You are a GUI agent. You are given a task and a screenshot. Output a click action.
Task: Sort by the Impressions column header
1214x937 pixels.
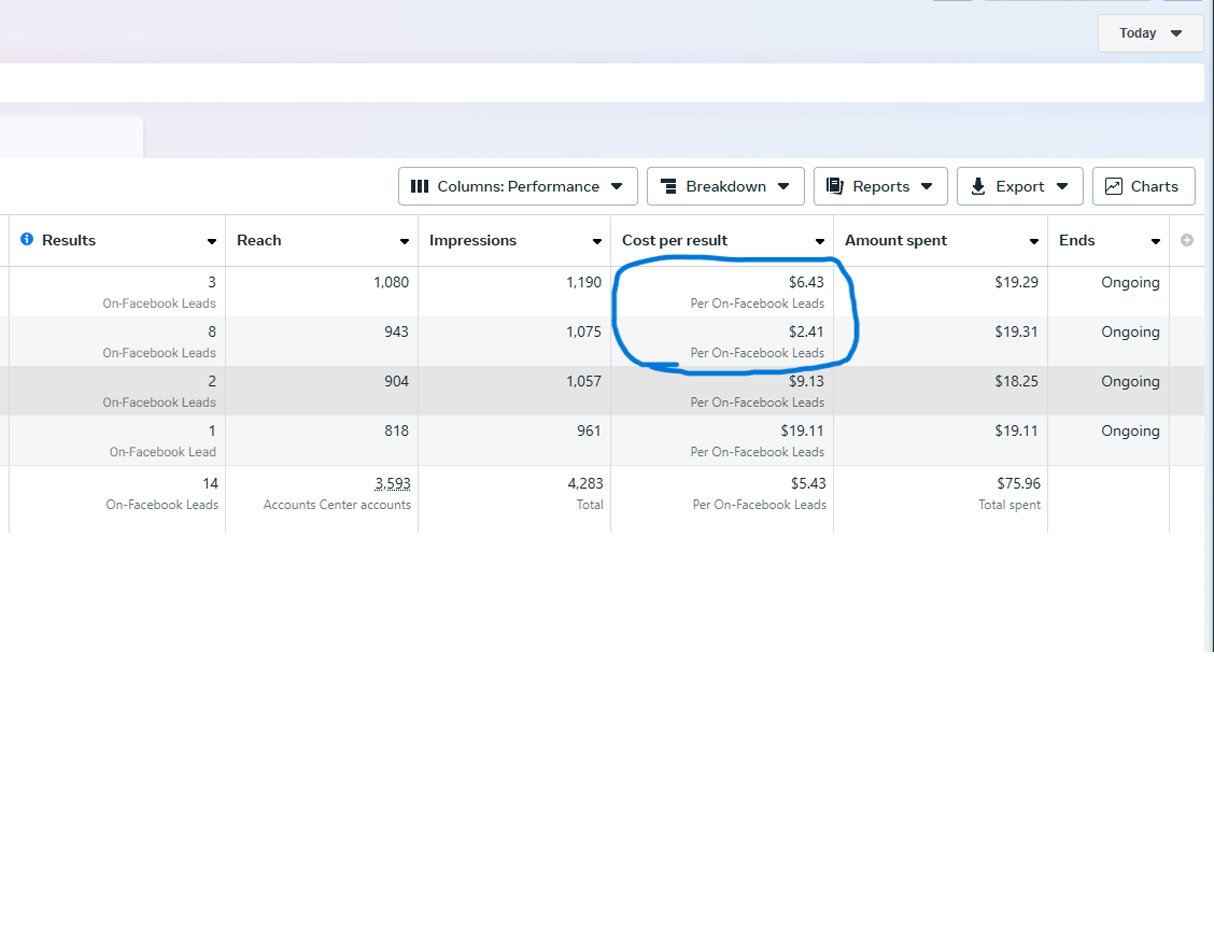(473, 240)
